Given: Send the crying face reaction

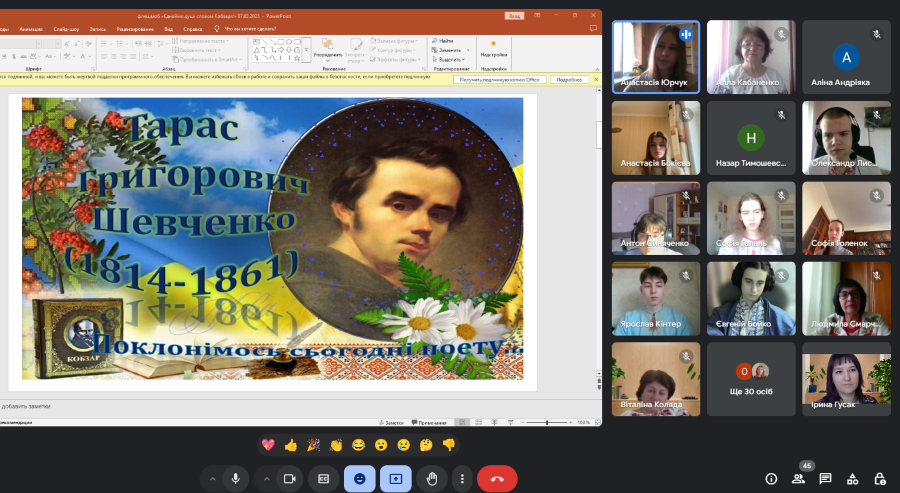Looking at the screenshot, I should pos(404,445).
